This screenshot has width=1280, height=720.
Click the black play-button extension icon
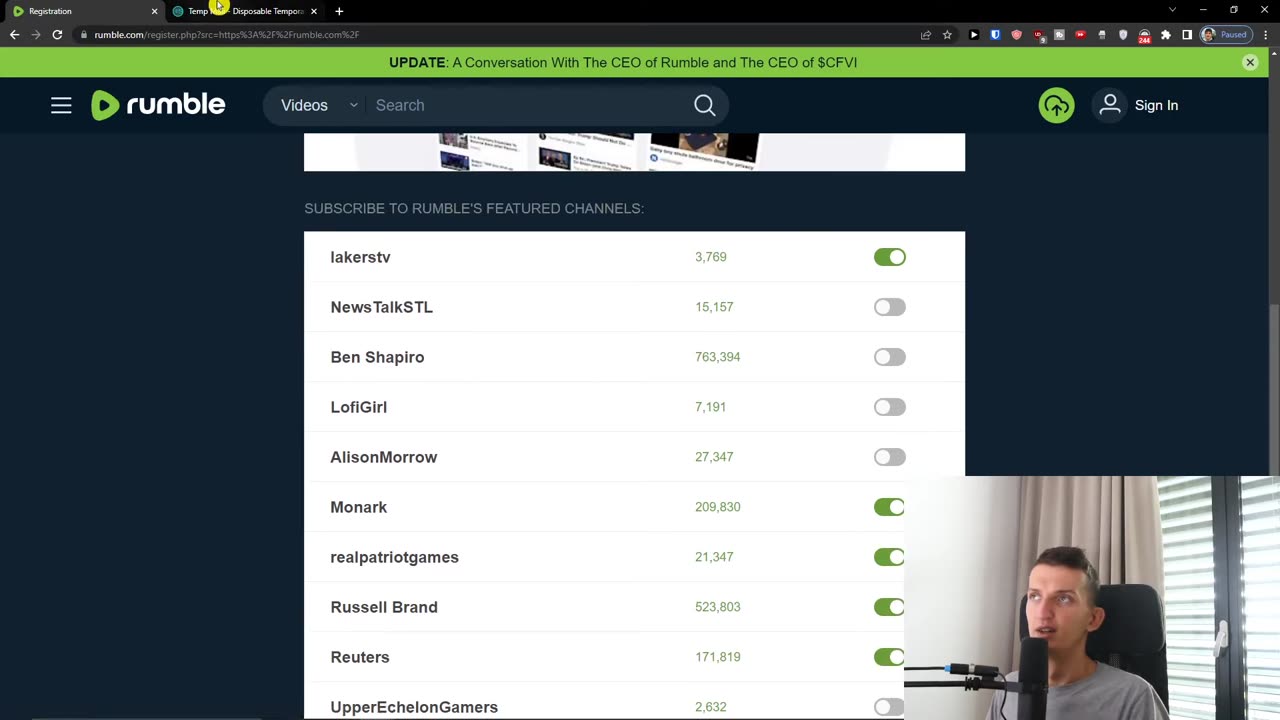point(974,35)
